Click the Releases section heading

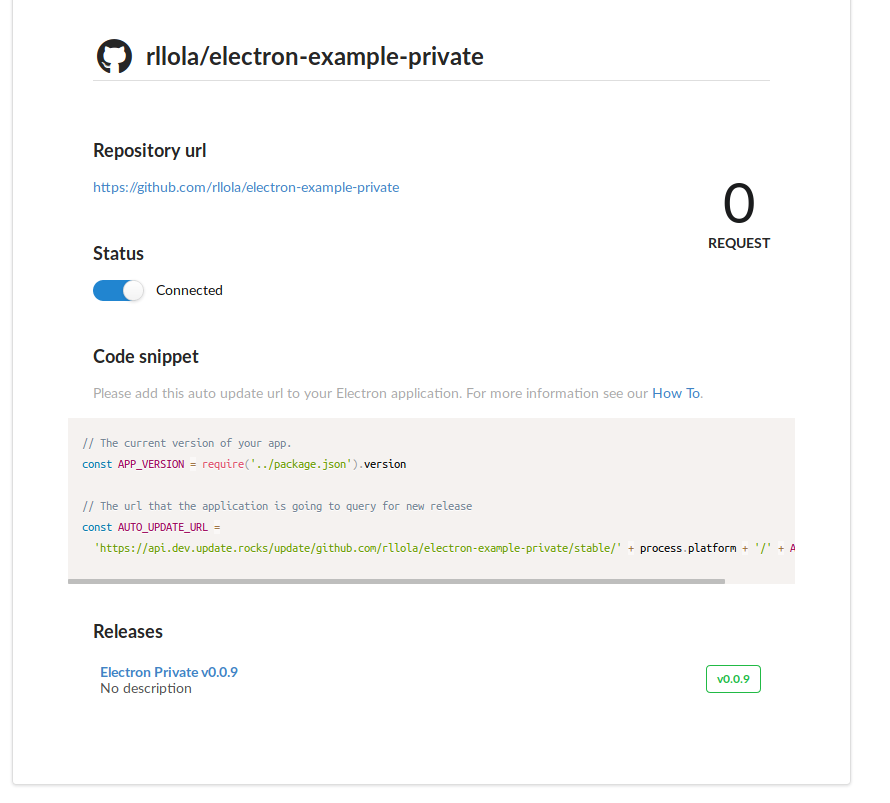(128, 631)
